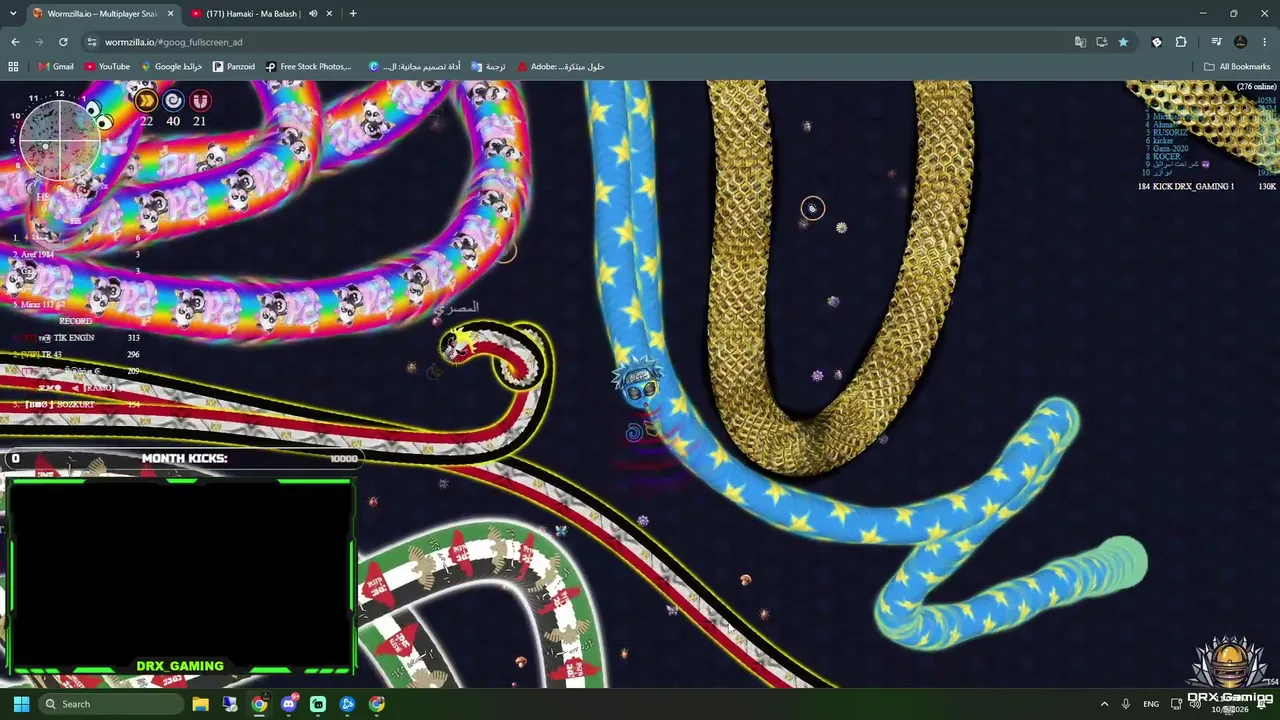Reload the Wormzilla.io page

pos(63,42)
